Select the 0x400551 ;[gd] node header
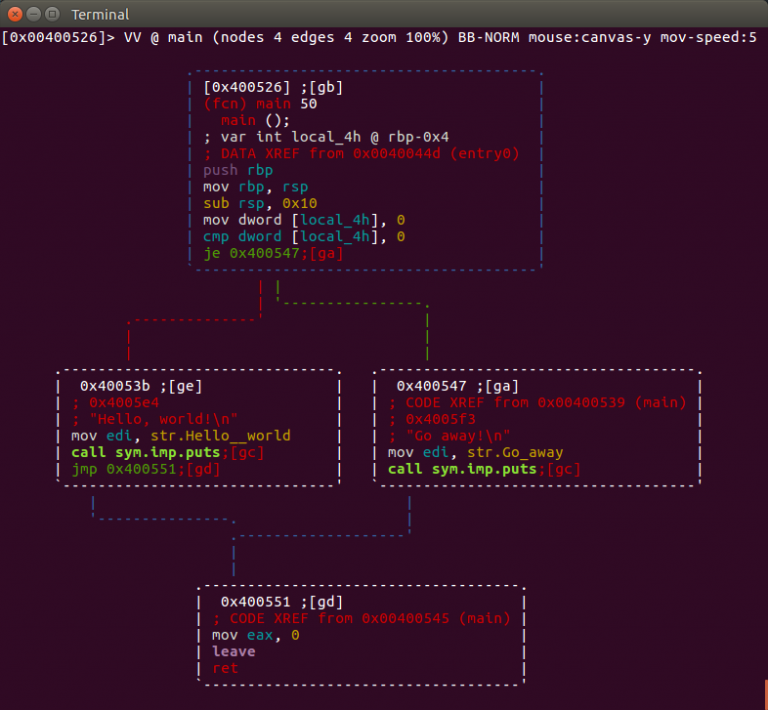This screenshot has height=710, width=768. pos(281,602)
